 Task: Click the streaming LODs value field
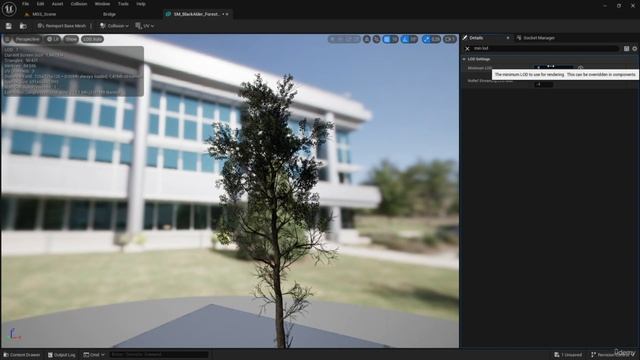pyautogui.click(x=544, y=84)
